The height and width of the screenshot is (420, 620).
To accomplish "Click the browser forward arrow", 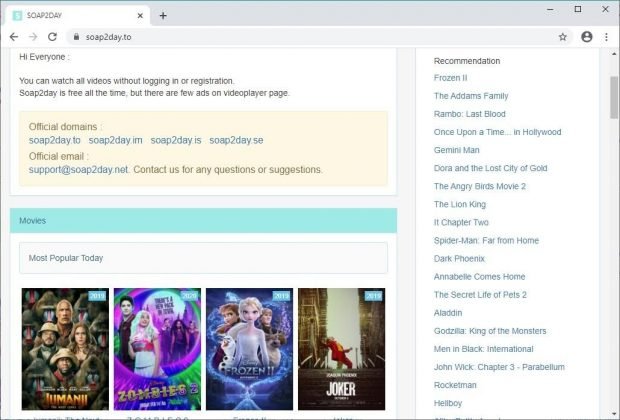I will coord(33,37).
